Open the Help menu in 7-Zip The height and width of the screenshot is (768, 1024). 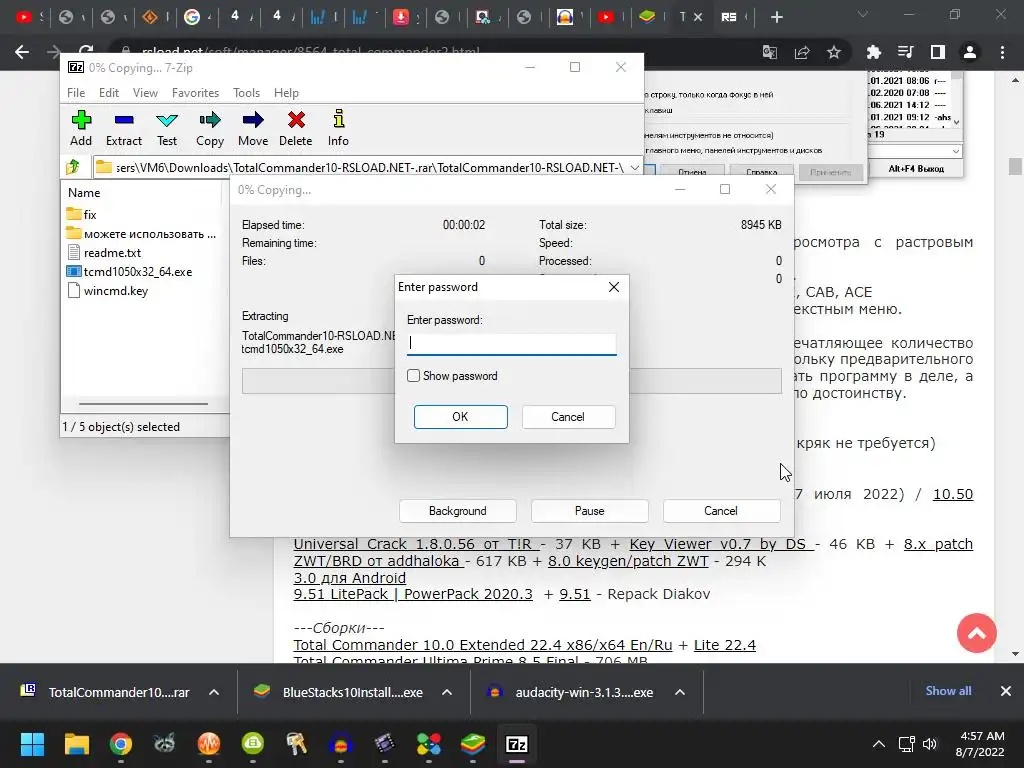point(286,93)
